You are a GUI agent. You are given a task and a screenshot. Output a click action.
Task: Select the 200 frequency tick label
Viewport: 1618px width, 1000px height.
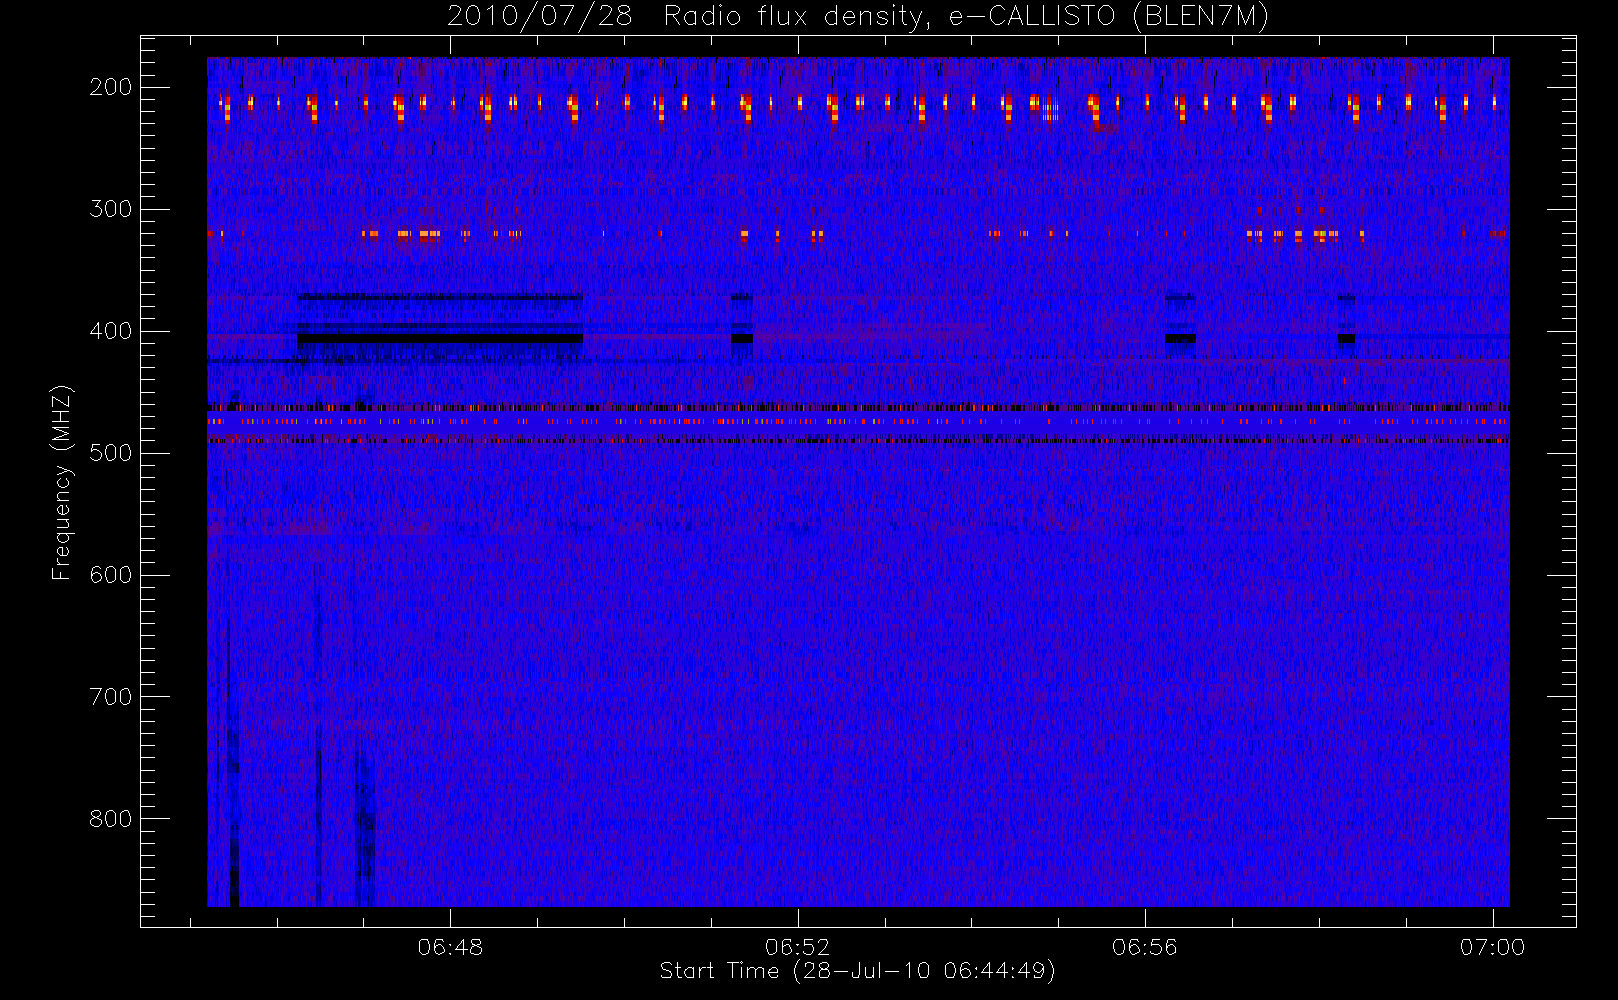pos(111,87)
